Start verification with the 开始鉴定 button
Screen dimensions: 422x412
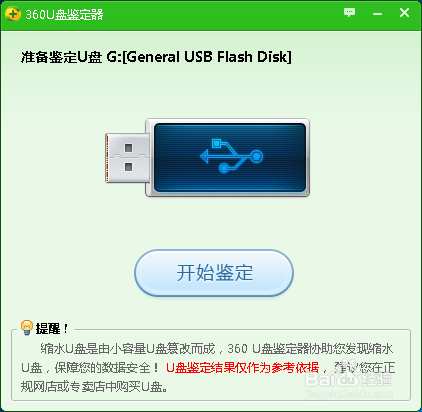coord(214,273)
